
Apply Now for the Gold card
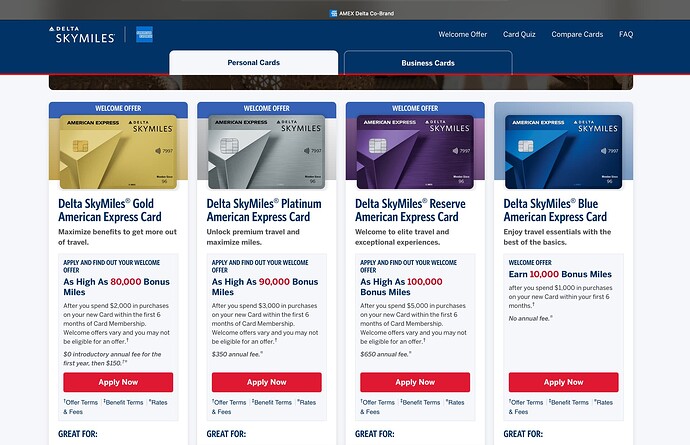tap(118, 382)
